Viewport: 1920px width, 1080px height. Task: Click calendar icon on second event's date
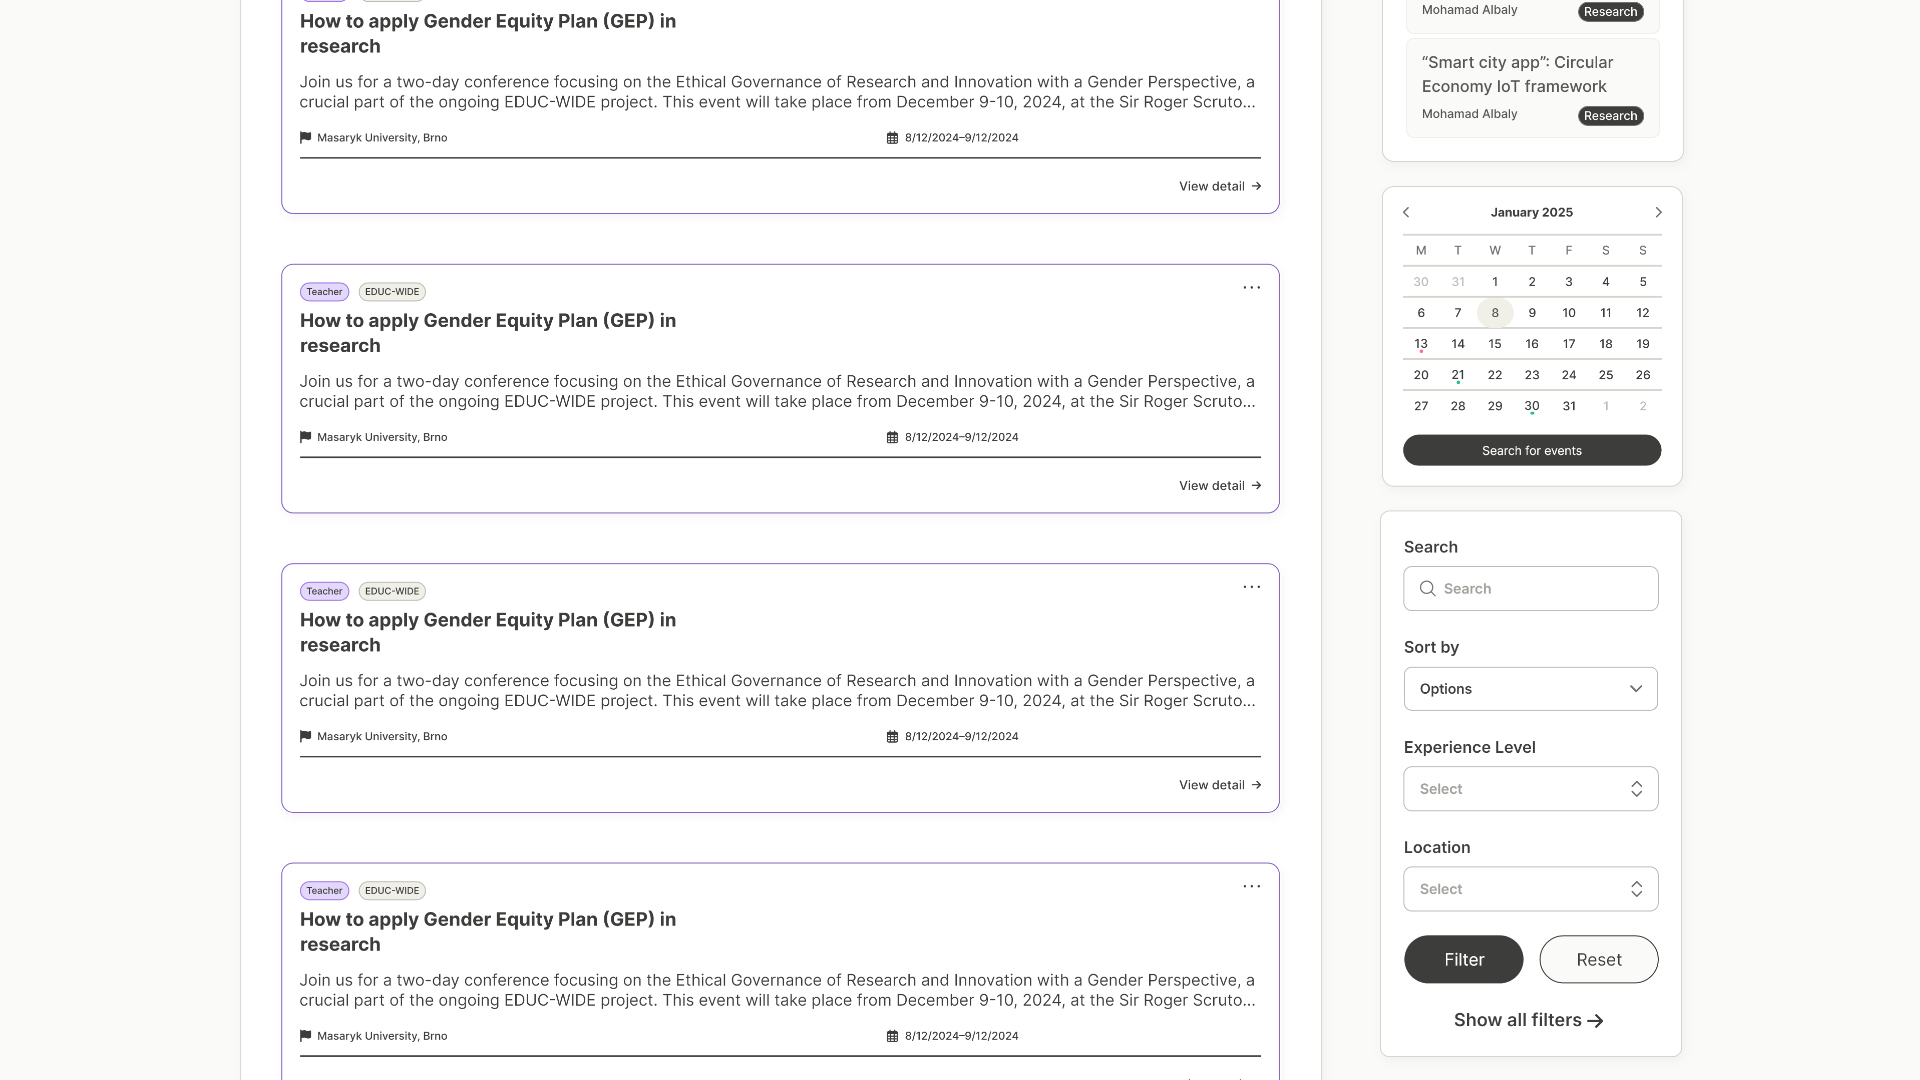coord(892,437)
